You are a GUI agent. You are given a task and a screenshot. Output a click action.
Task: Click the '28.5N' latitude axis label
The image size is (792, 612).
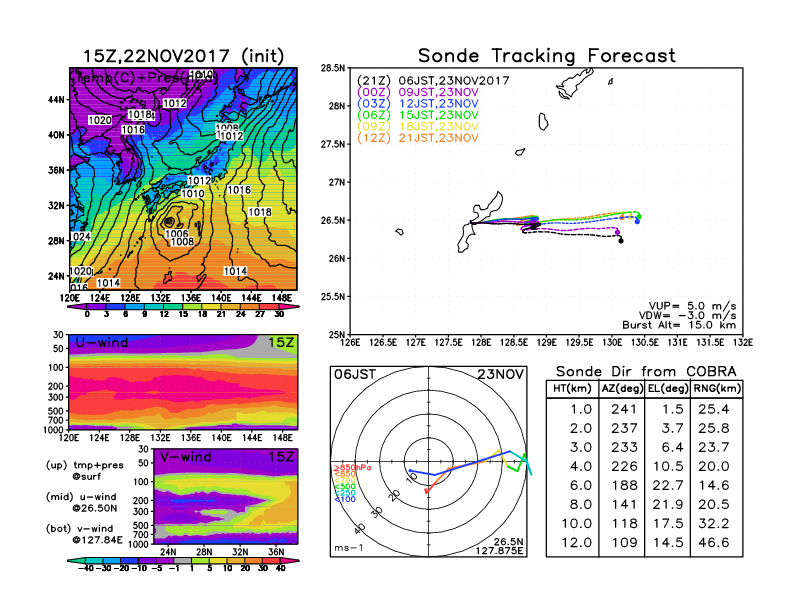click(333, 68)
